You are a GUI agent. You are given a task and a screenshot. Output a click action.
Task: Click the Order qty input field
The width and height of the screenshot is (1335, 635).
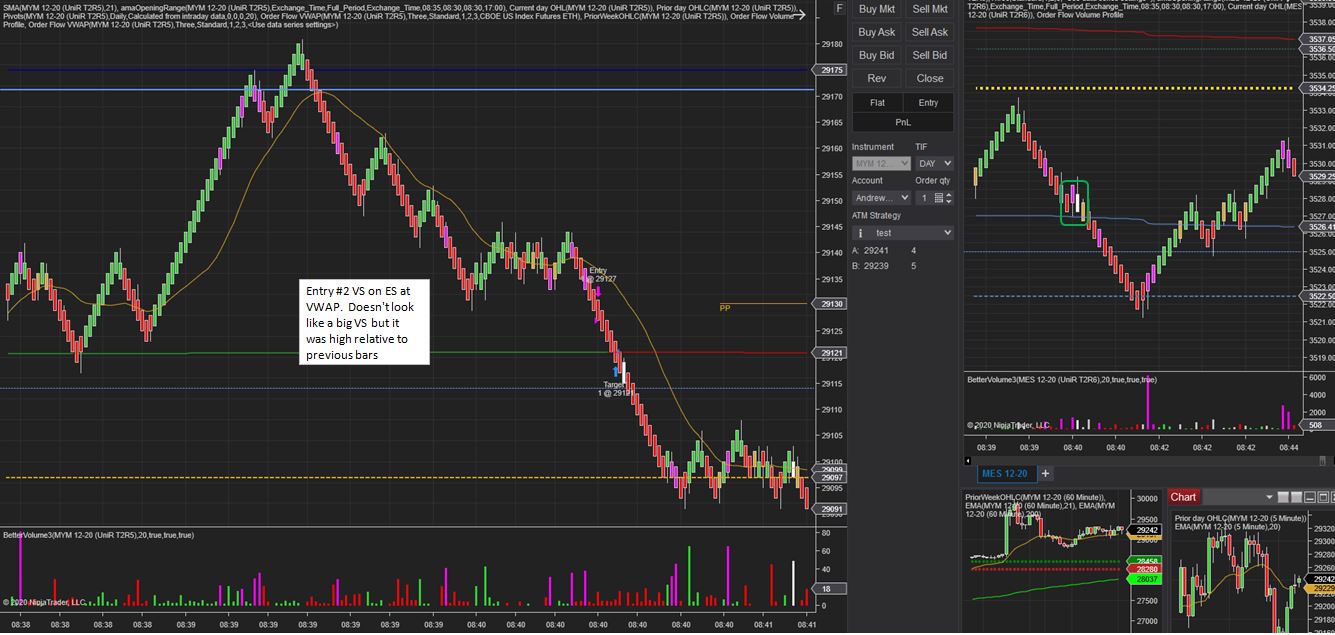point(924,198)
